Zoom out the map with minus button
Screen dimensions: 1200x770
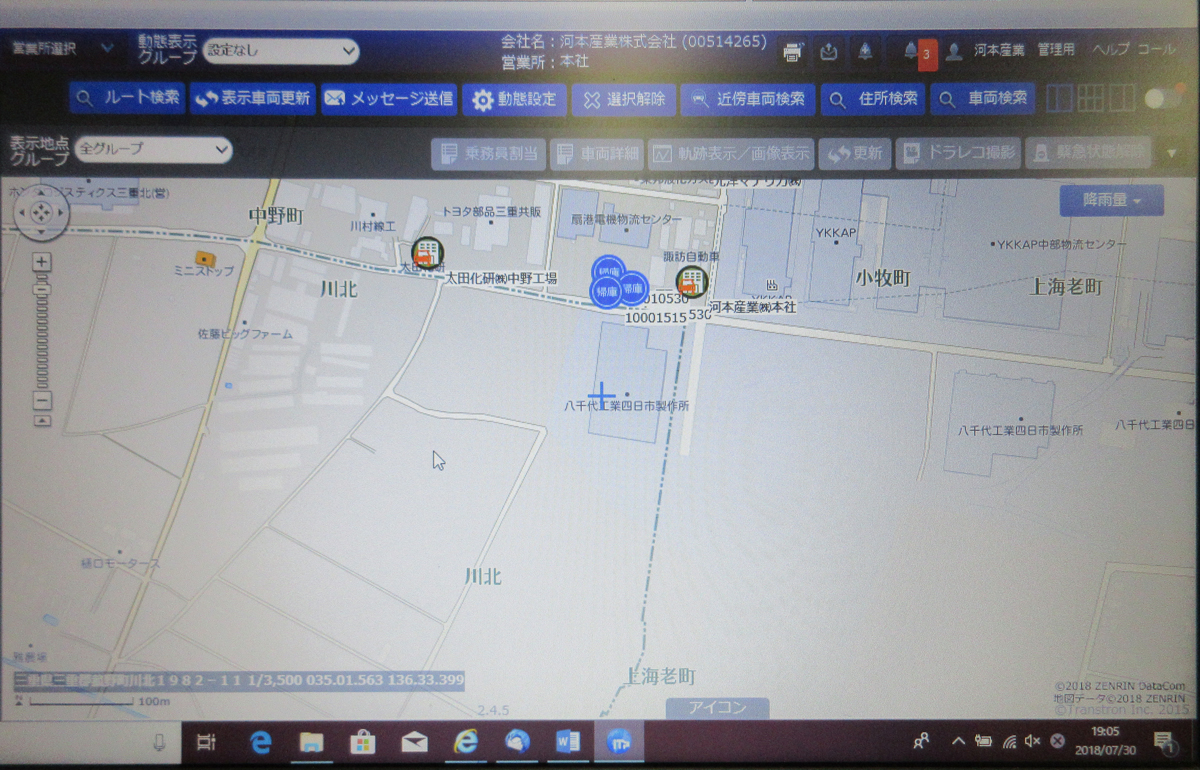point(41,401)
